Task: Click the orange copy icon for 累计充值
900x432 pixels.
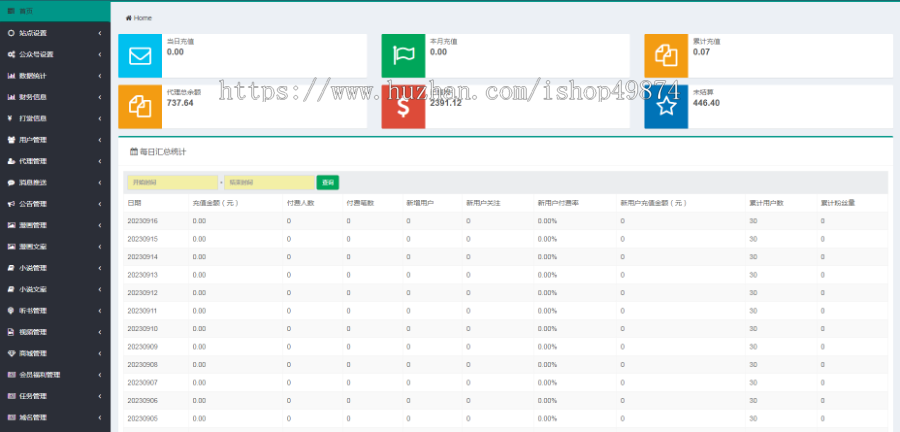Action: pos(665,56)
